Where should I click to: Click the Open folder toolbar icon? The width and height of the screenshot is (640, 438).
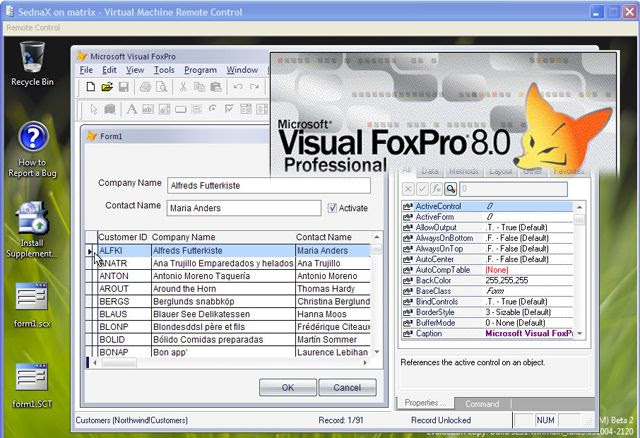pos(107,87)
